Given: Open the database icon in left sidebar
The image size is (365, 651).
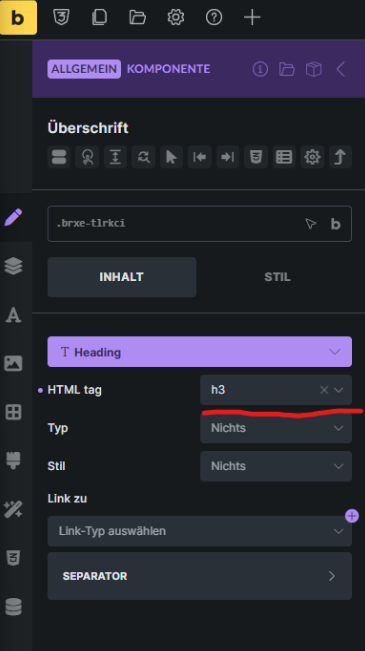Looking at the screenshot, I should 13,607.
